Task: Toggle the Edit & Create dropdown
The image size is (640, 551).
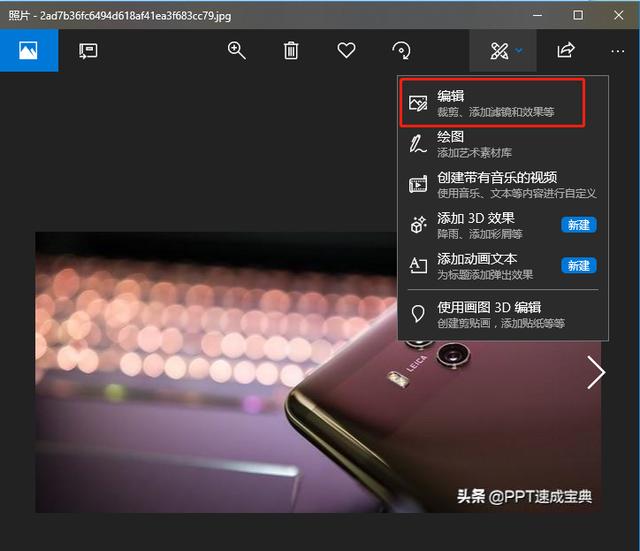Action: 503,51
